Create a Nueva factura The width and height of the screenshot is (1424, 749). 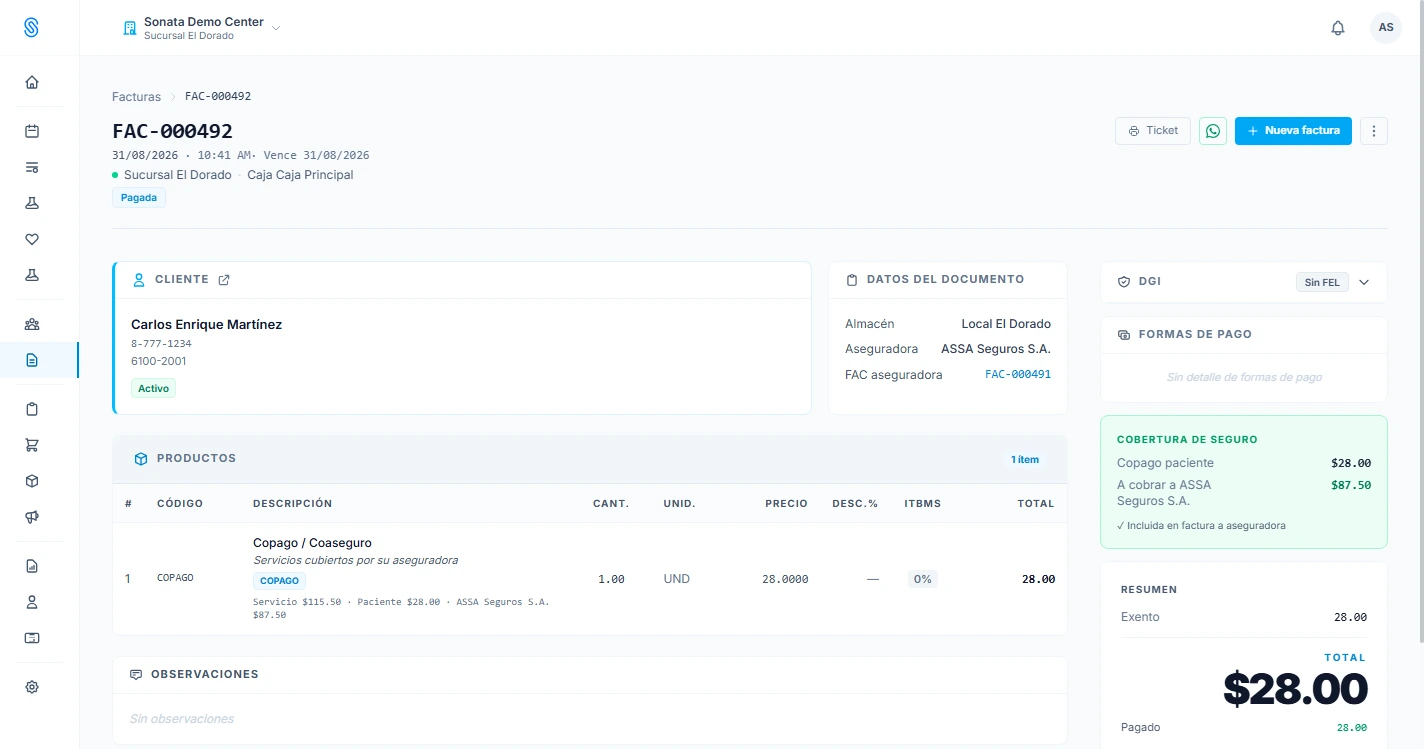click(x=1293, y=131)
